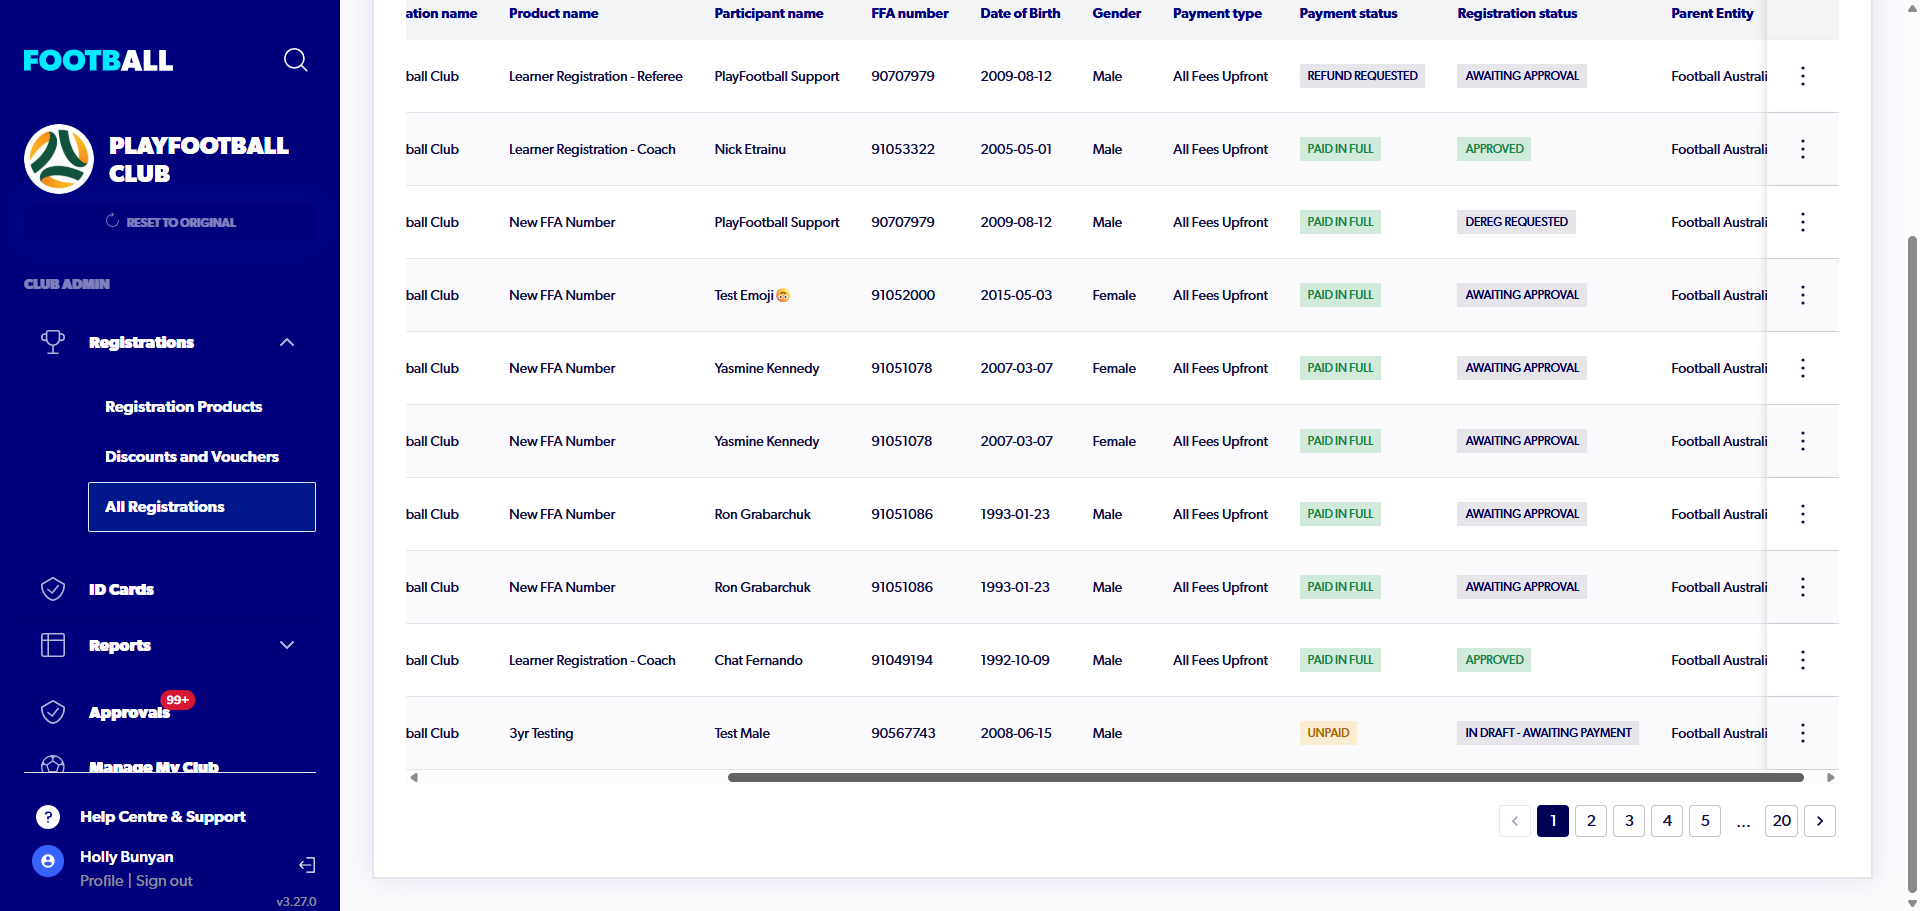Click the horizontal table scrollbar

pyautogui.click(x=1265, y=777)
